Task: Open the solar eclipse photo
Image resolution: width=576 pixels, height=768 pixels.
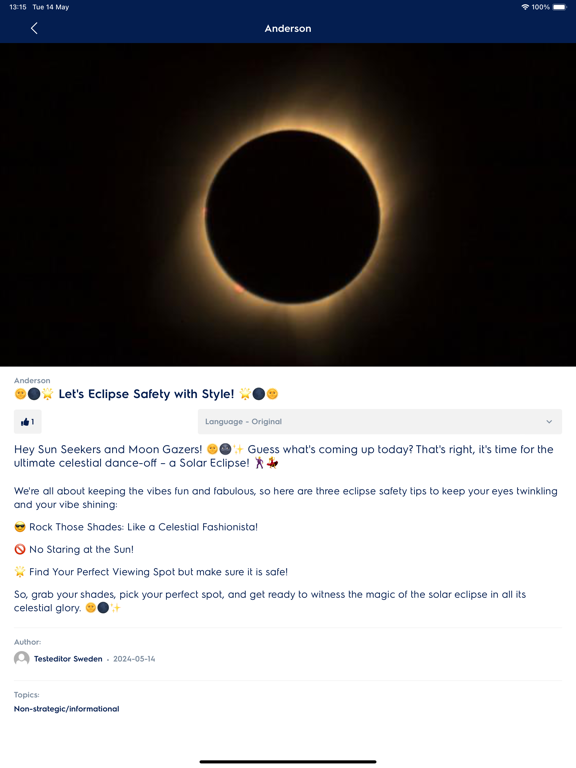Action: pos(288,205)
